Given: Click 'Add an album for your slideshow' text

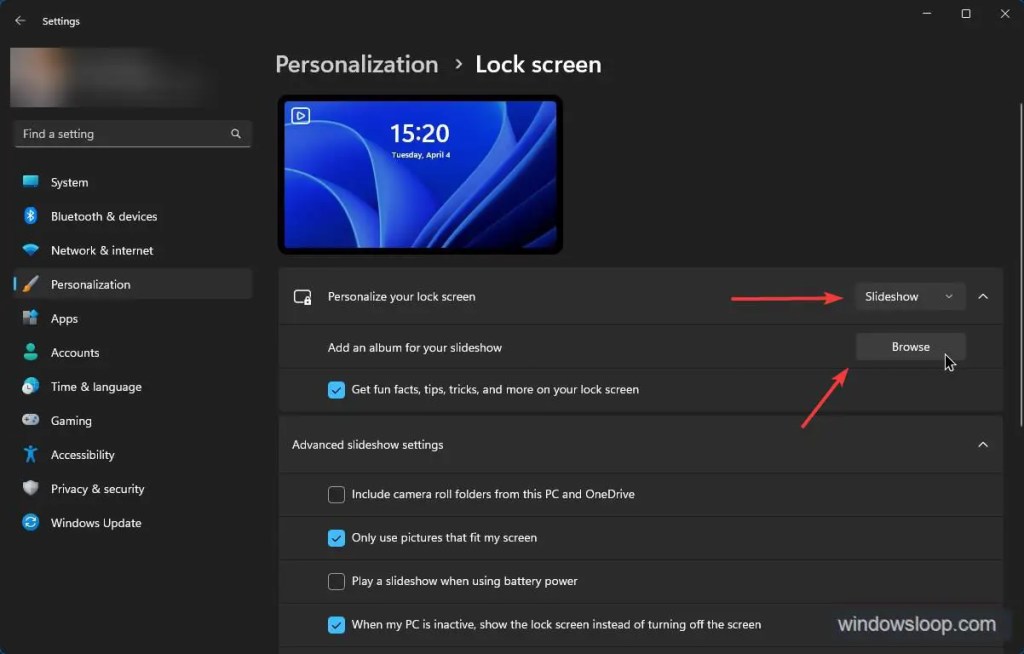Looking at the screenshot, I should pos(415,348).
